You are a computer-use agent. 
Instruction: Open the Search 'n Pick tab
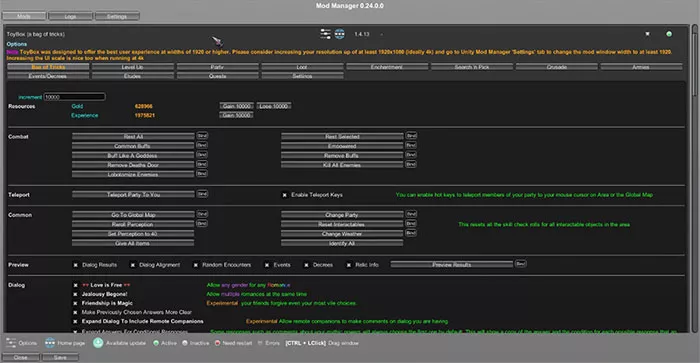pos(472,67)
